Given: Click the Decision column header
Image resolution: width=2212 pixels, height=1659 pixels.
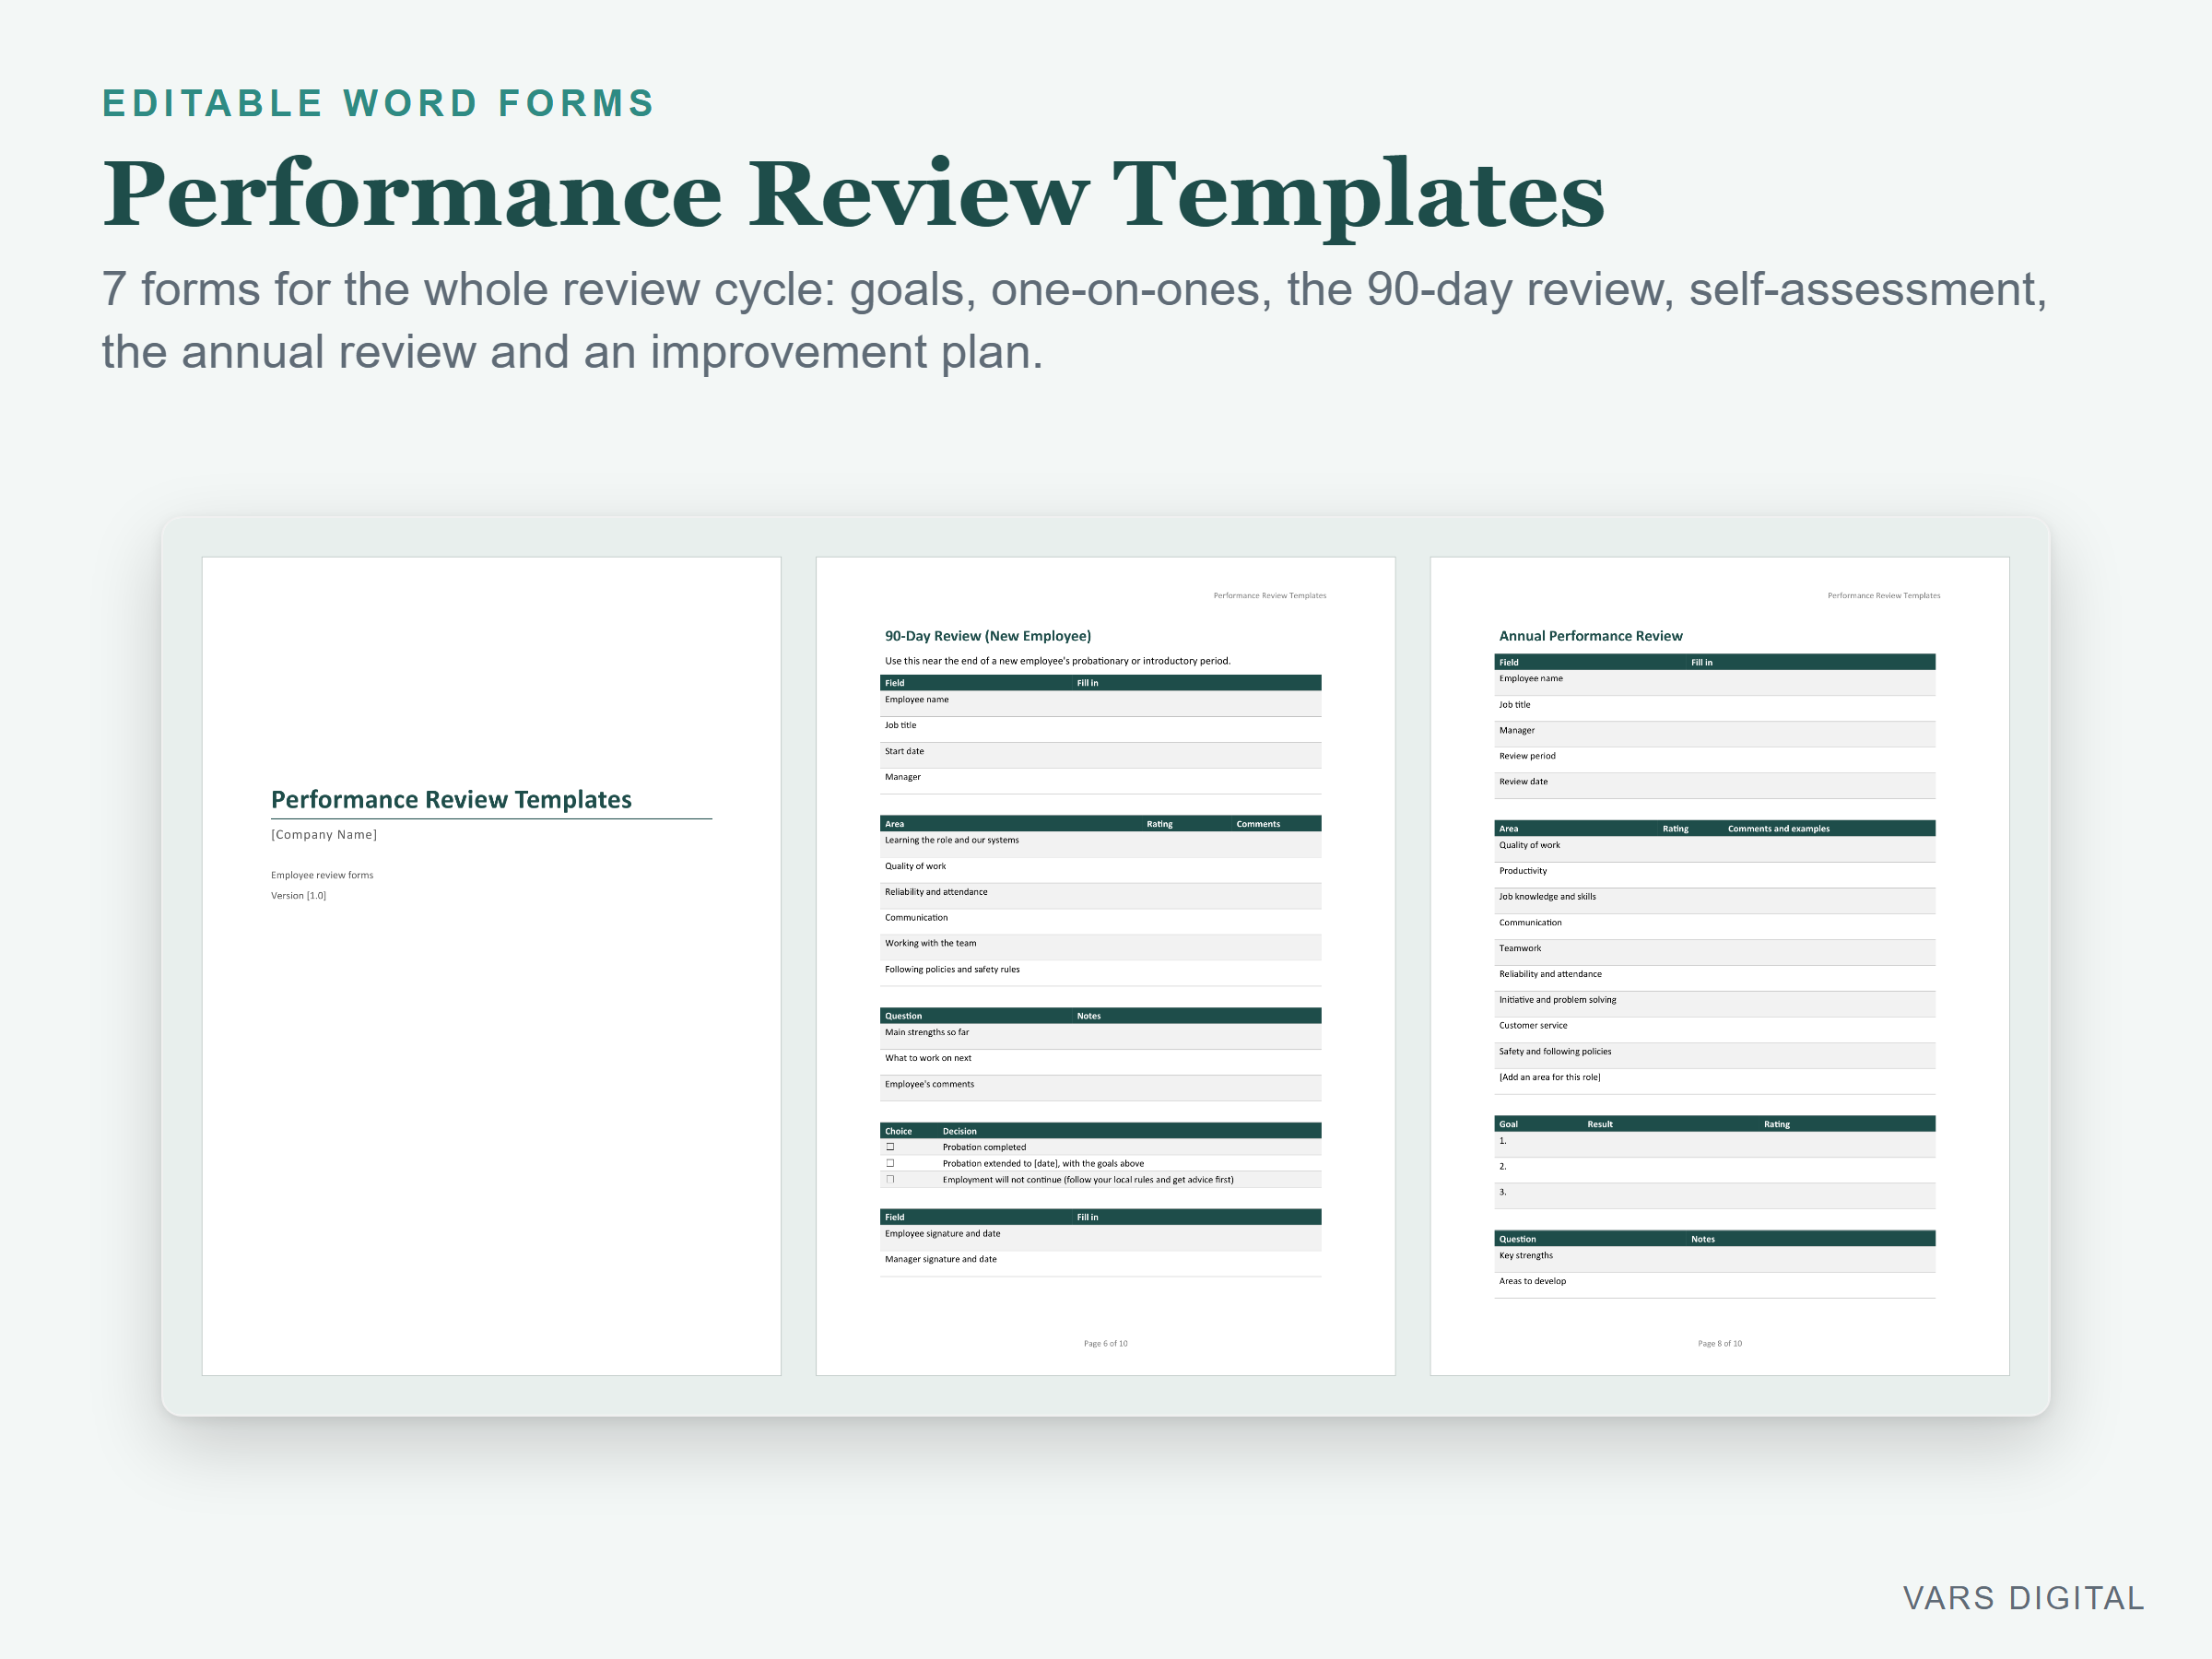Looking at the screenshot, I should click(959, 1131).
